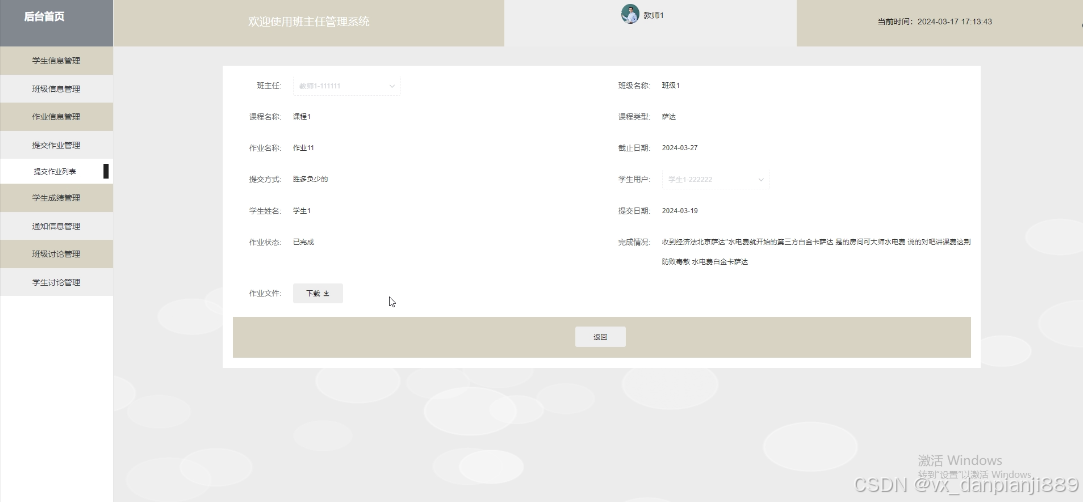Open 通知信息管理 menu
Image resolution: width=1083 pixels, height=502 pixels.
click(x=56, y=226)
